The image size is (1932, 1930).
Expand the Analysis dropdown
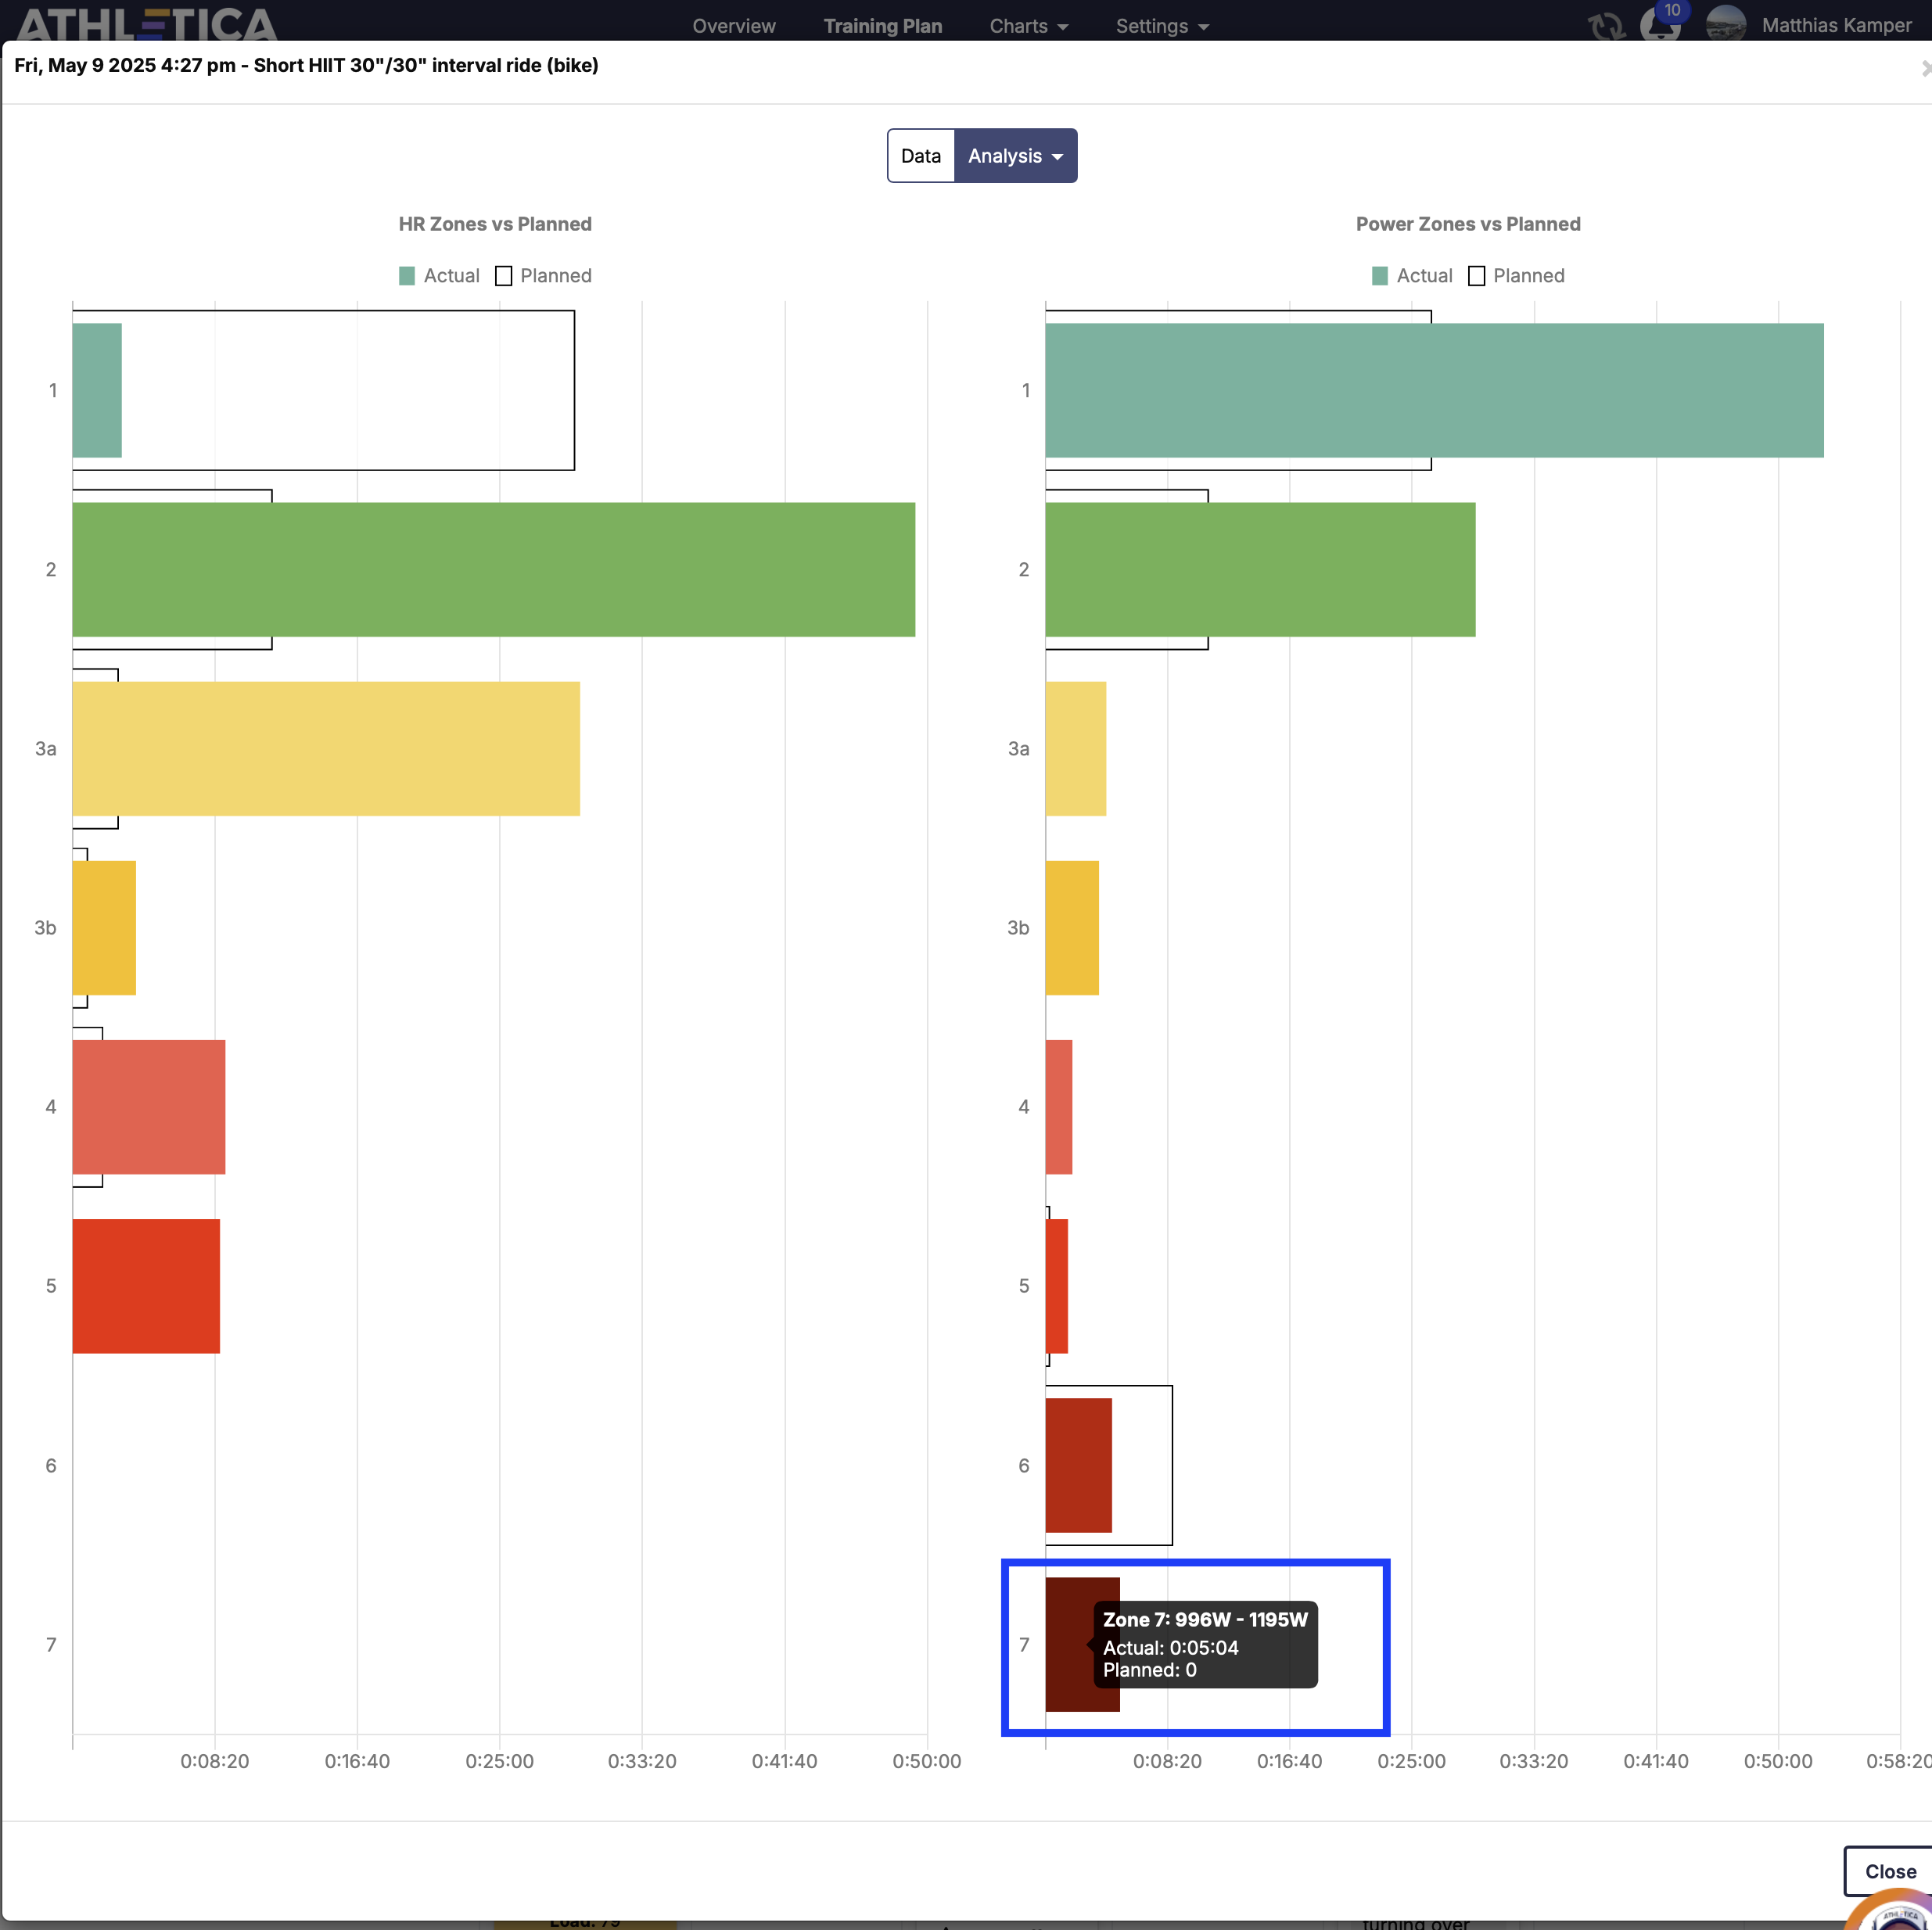(x=1015, y=156)
